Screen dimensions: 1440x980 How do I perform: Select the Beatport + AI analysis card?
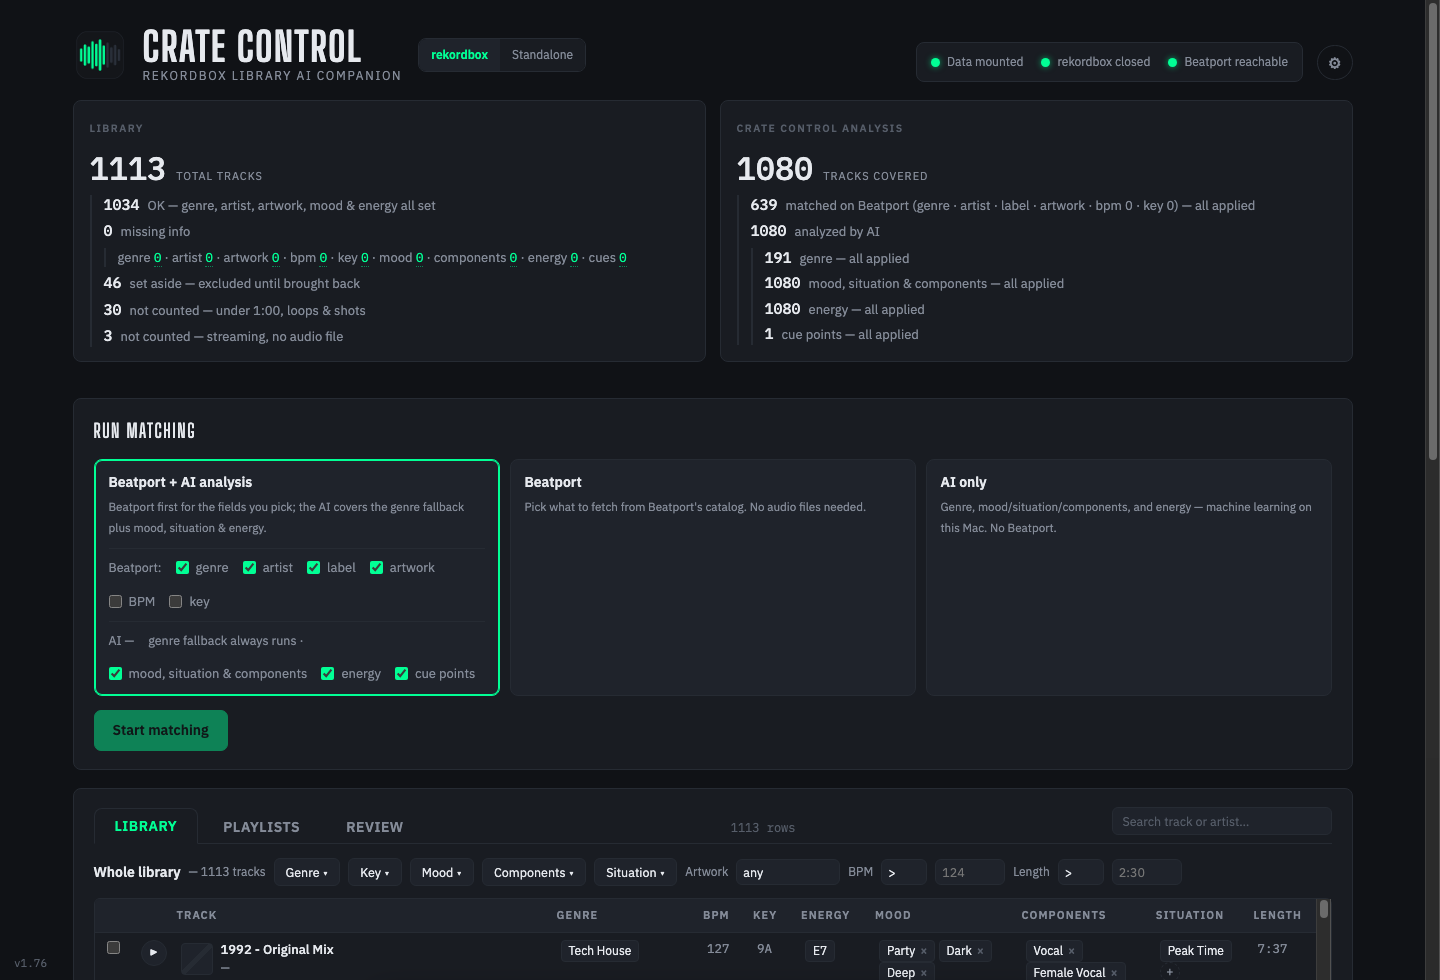pyautogui.click(x=297, y=577)
